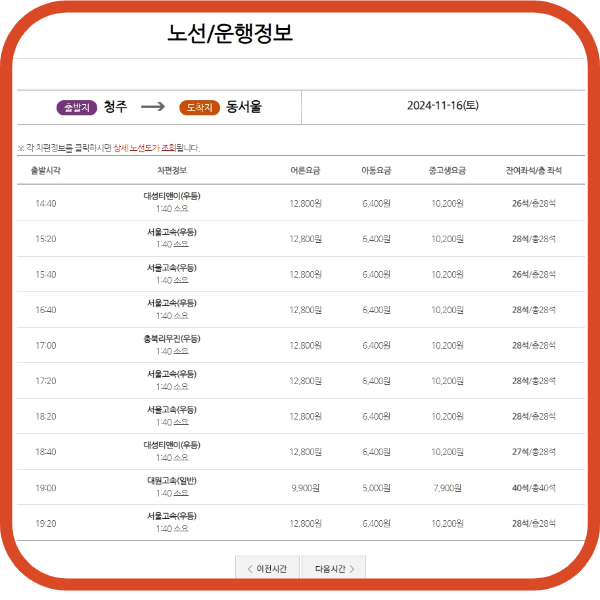600x600 pixels.
Task: Click the 15:40 departure time
Action: tap(46, 274)
